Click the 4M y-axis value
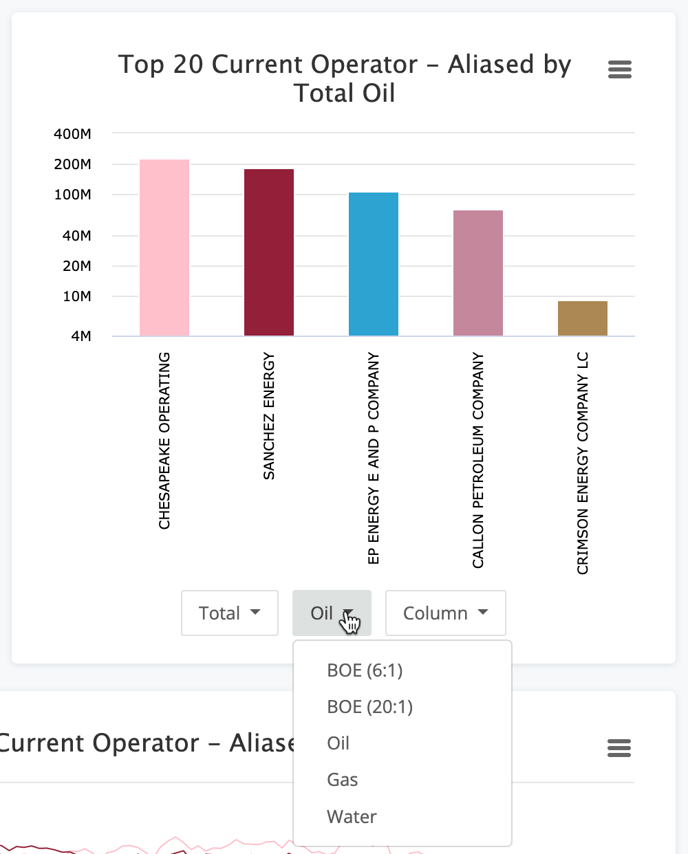 coord(81,336)
